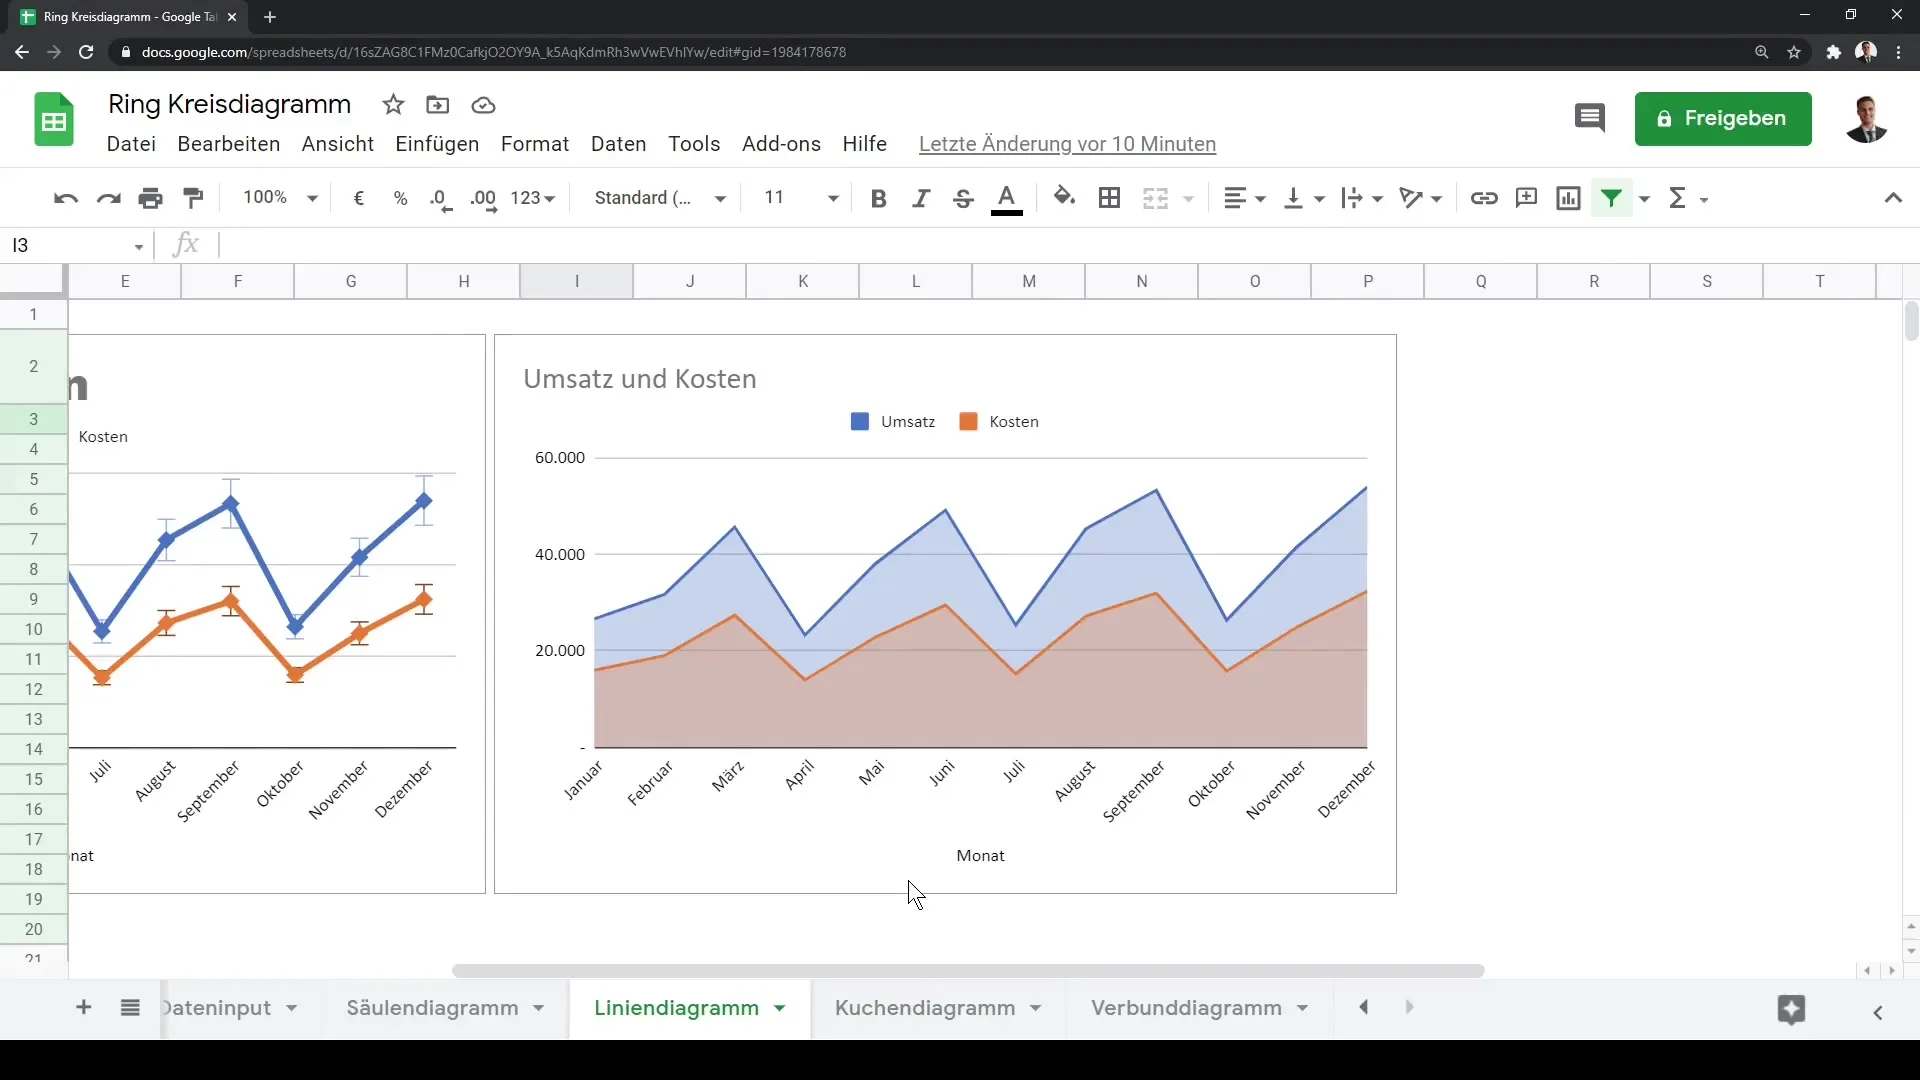
Task: Print the spreadsheet via printer icon
Action: click(x=151, y=198)
